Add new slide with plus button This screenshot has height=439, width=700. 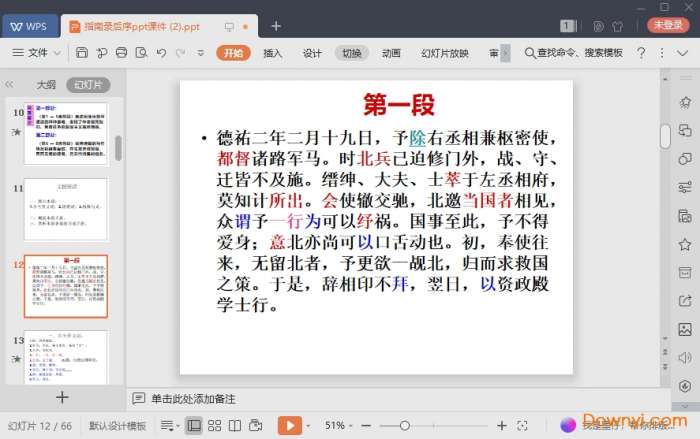point(62,397)
